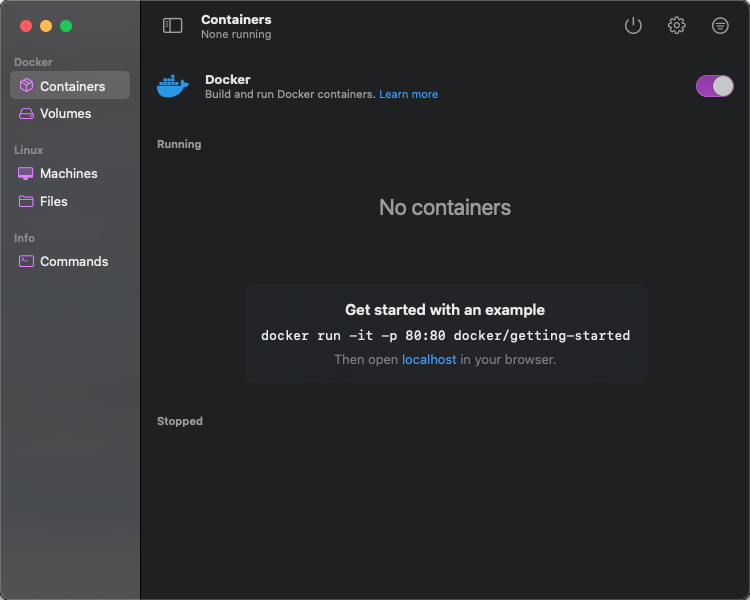Click the Get started with an example heading
750x600 pixels.
point(445,310)
